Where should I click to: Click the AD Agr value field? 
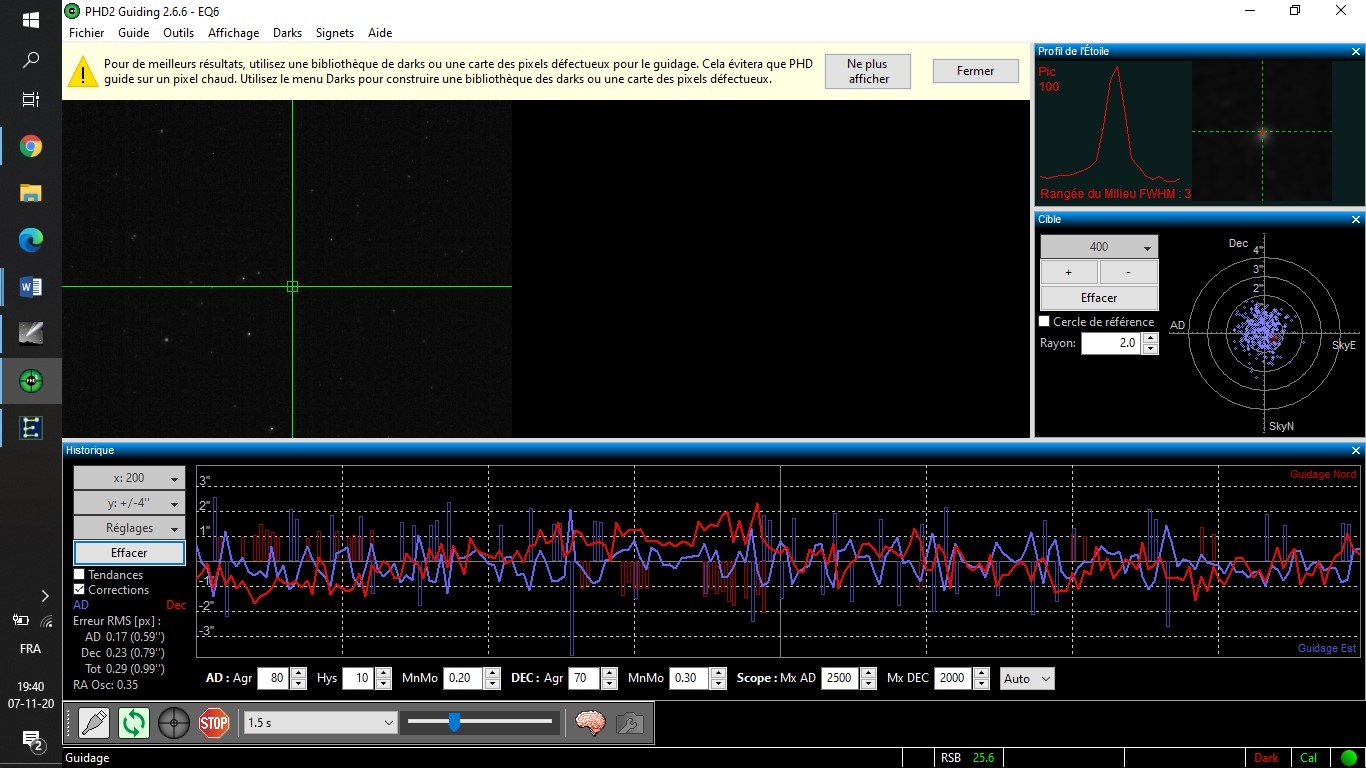coord(273,678)
